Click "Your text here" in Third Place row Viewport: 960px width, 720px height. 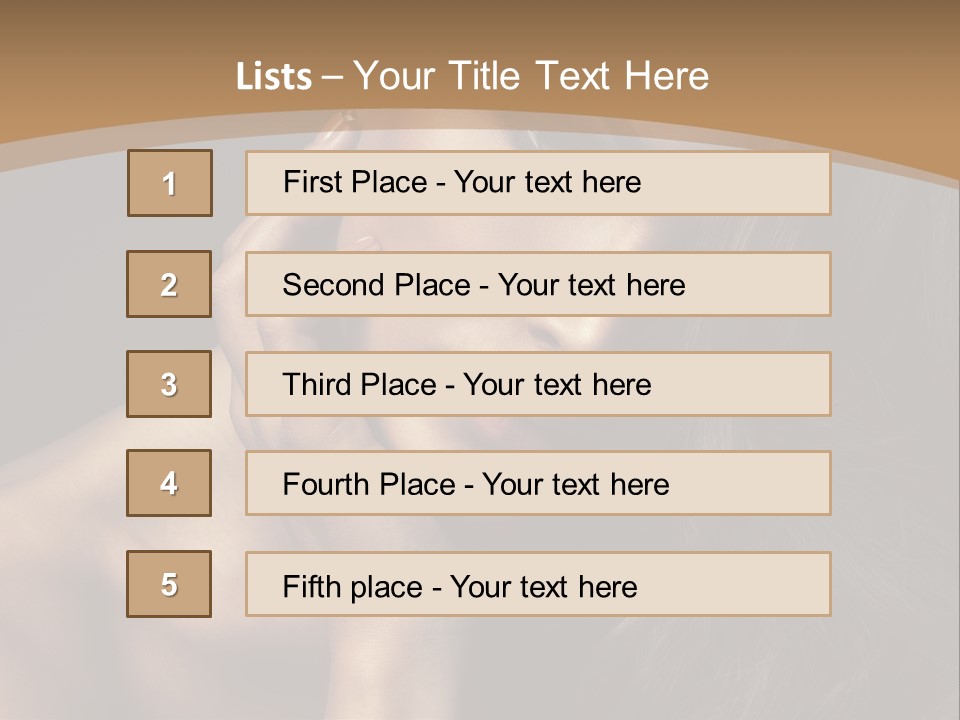tap(557, 385)
